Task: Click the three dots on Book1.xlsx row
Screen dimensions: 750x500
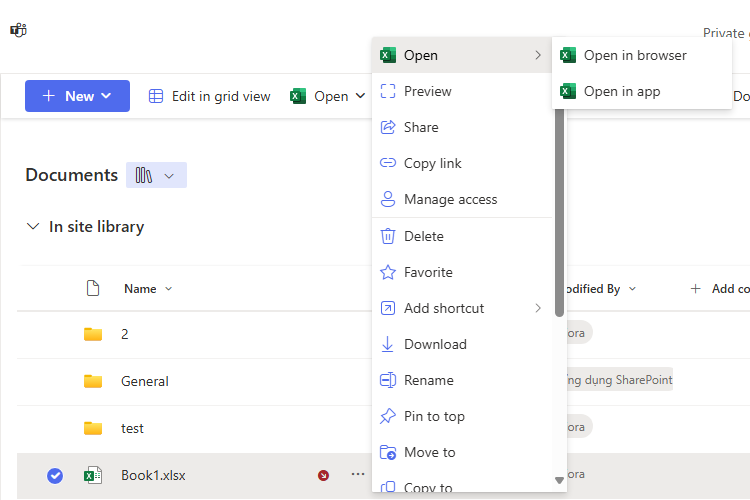Action: tap(358, 474)
